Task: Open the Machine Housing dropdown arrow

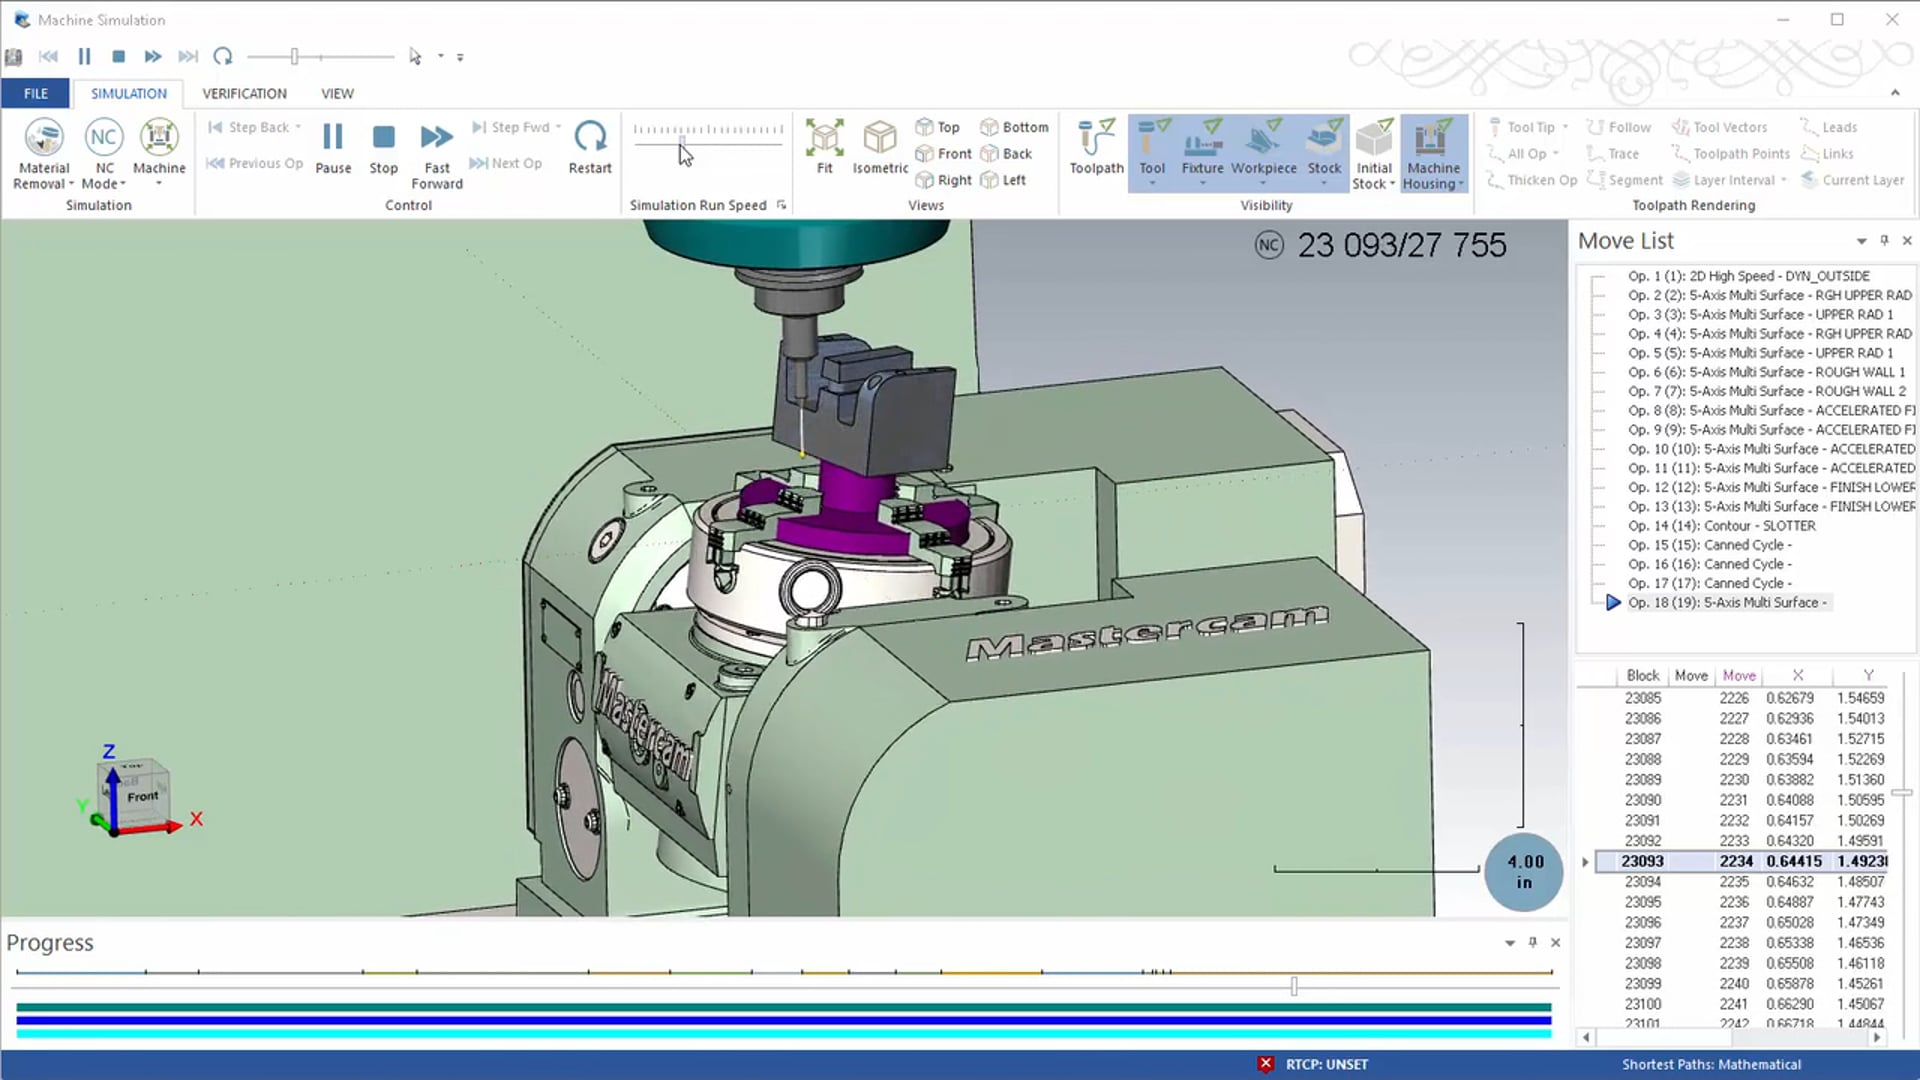Action: click(x=1461, y=184)
